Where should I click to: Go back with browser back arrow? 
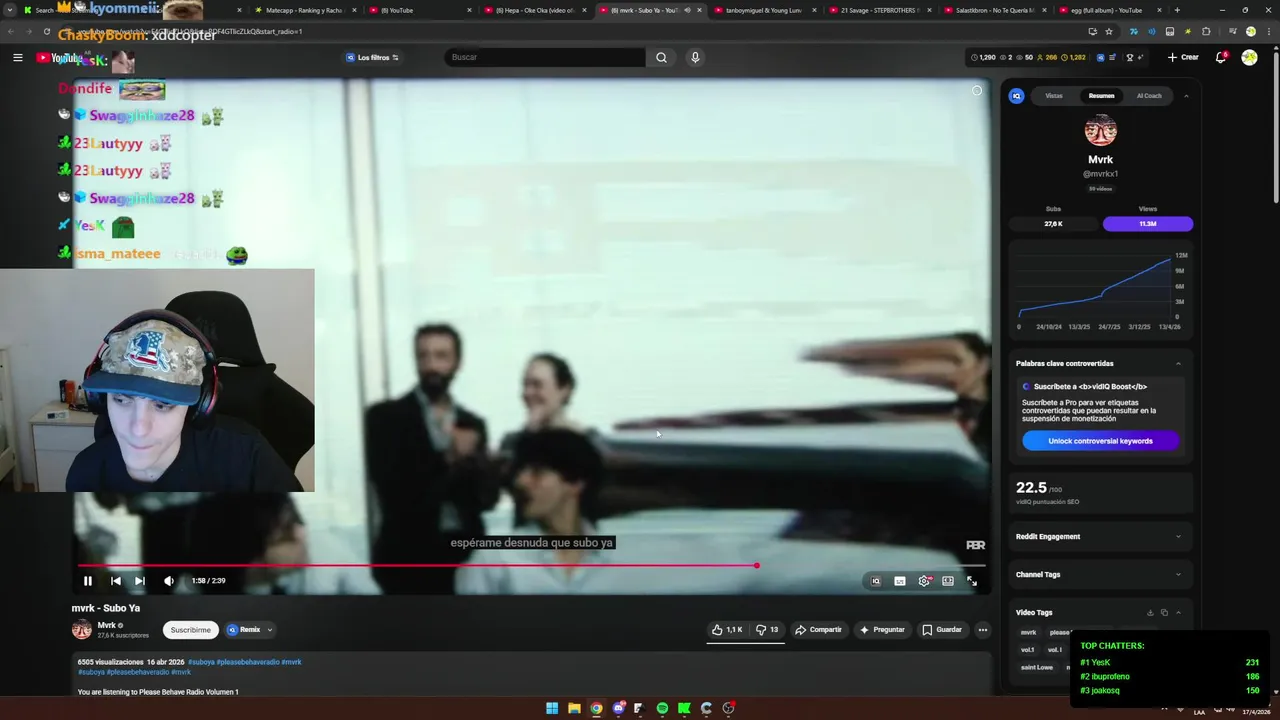(11, 31)
